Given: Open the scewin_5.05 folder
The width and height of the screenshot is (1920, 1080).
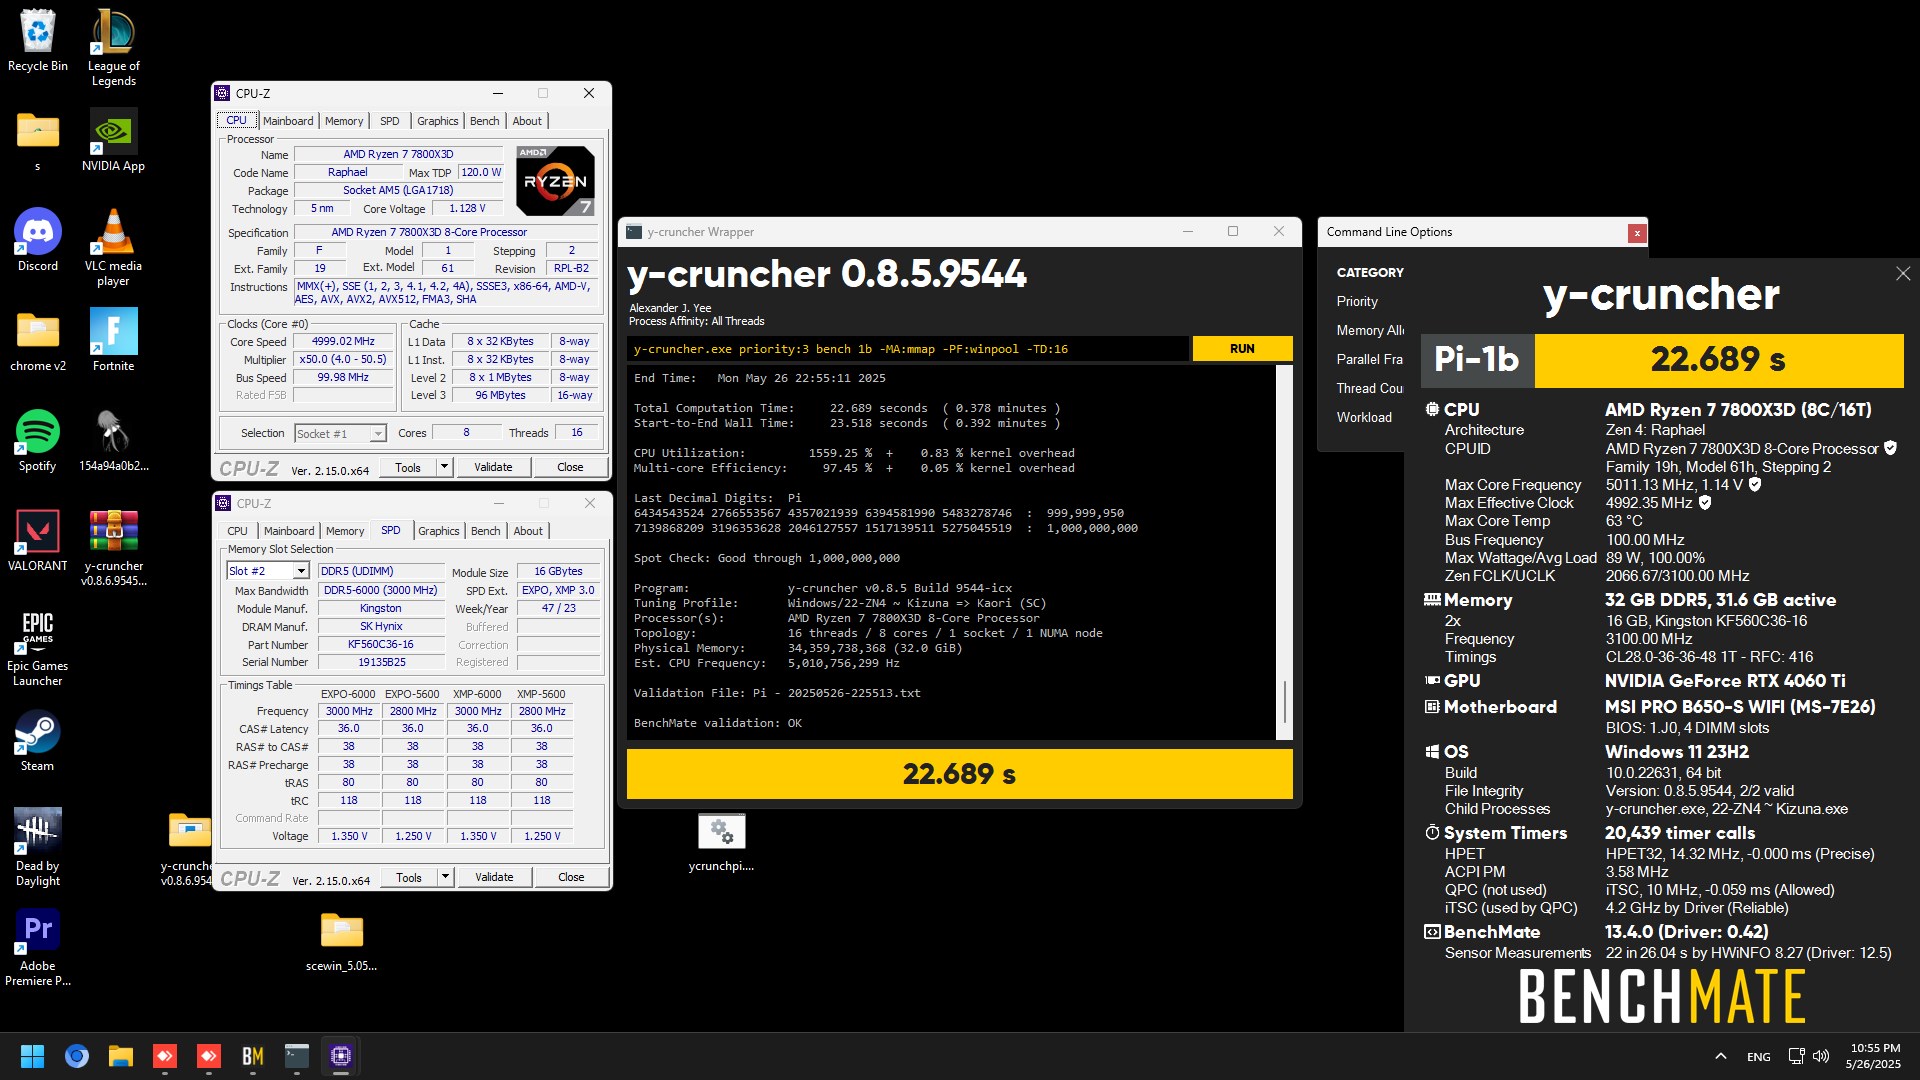Looking at the screenshot, I should [341, 941].
